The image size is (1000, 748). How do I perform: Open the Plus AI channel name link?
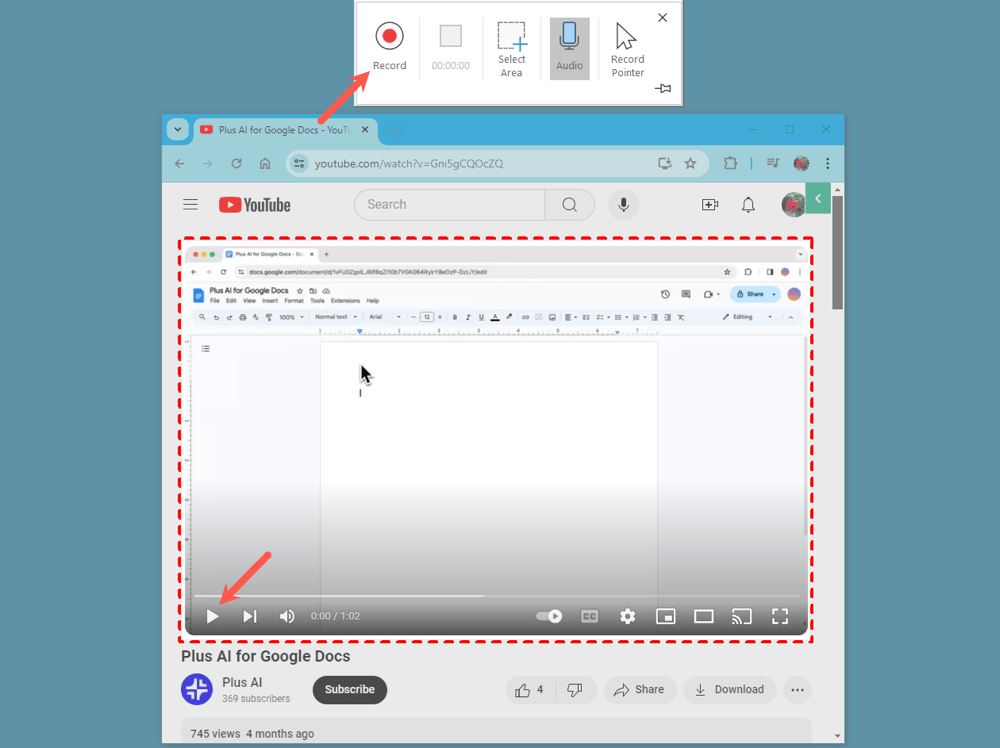[242, 682]
